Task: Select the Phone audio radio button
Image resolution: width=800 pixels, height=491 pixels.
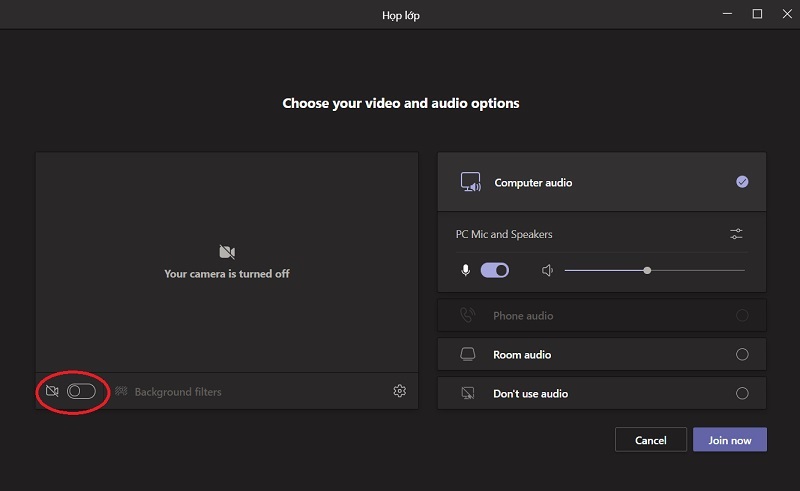Action: (x=742, y=315)
